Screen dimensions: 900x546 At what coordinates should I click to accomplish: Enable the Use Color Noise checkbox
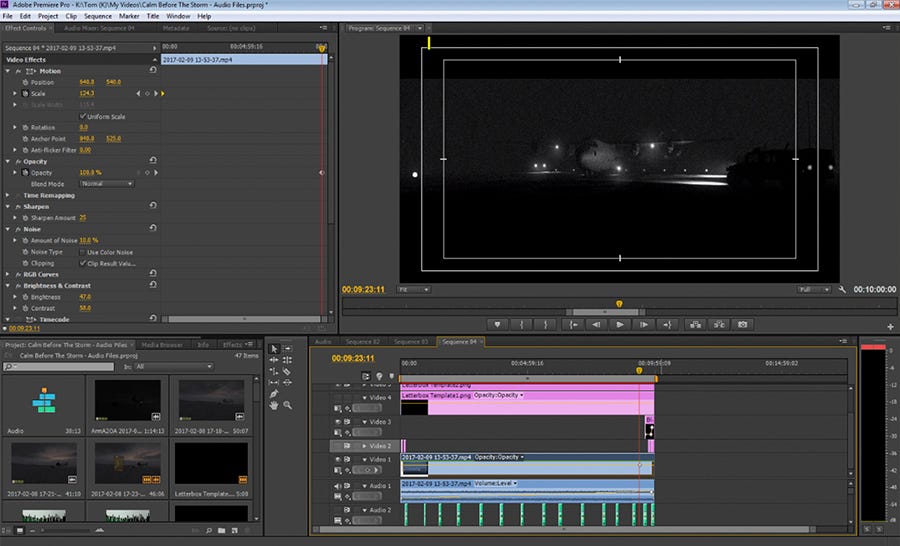point(82,252)
